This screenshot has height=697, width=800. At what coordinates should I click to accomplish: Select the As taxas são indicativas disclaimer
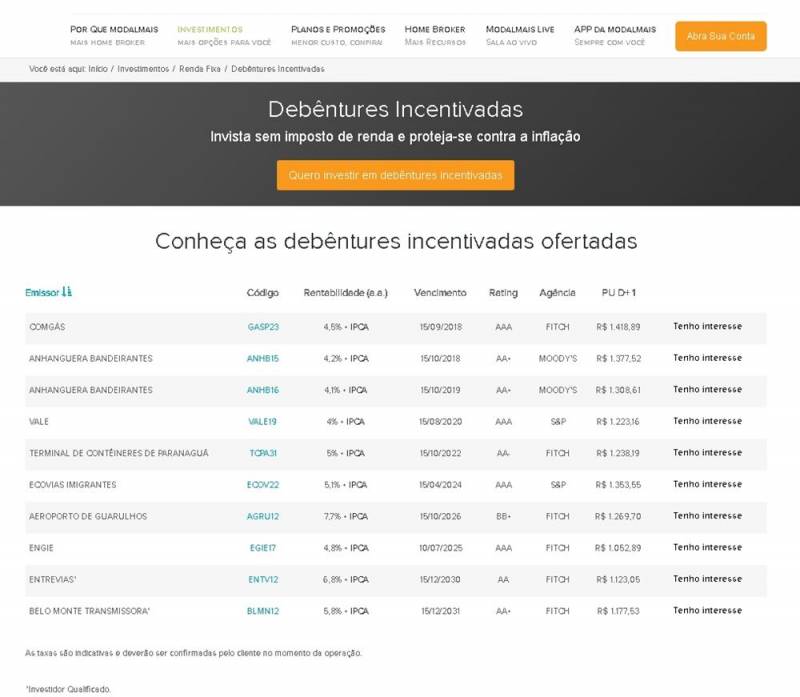[193, 653]
